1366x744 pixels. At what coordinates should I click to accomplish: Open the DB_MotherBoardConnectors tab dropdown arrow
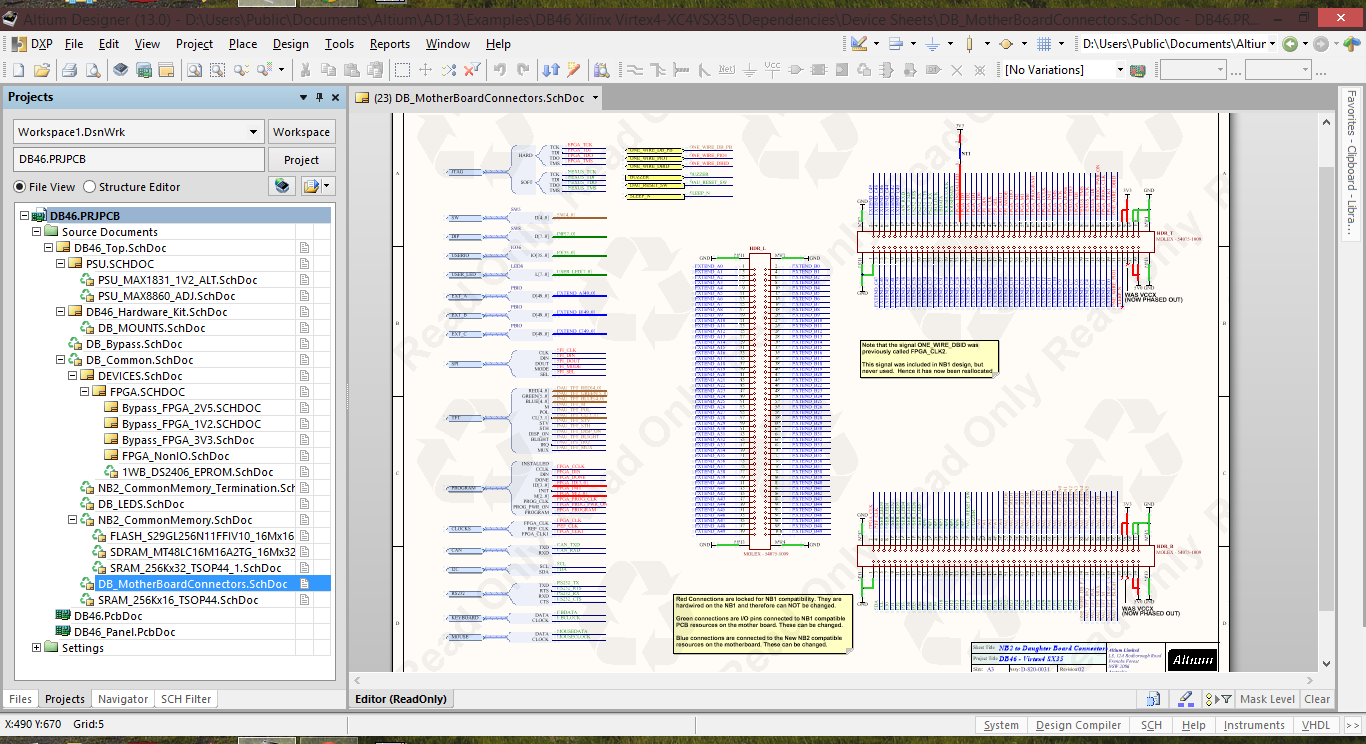(596, 98)
